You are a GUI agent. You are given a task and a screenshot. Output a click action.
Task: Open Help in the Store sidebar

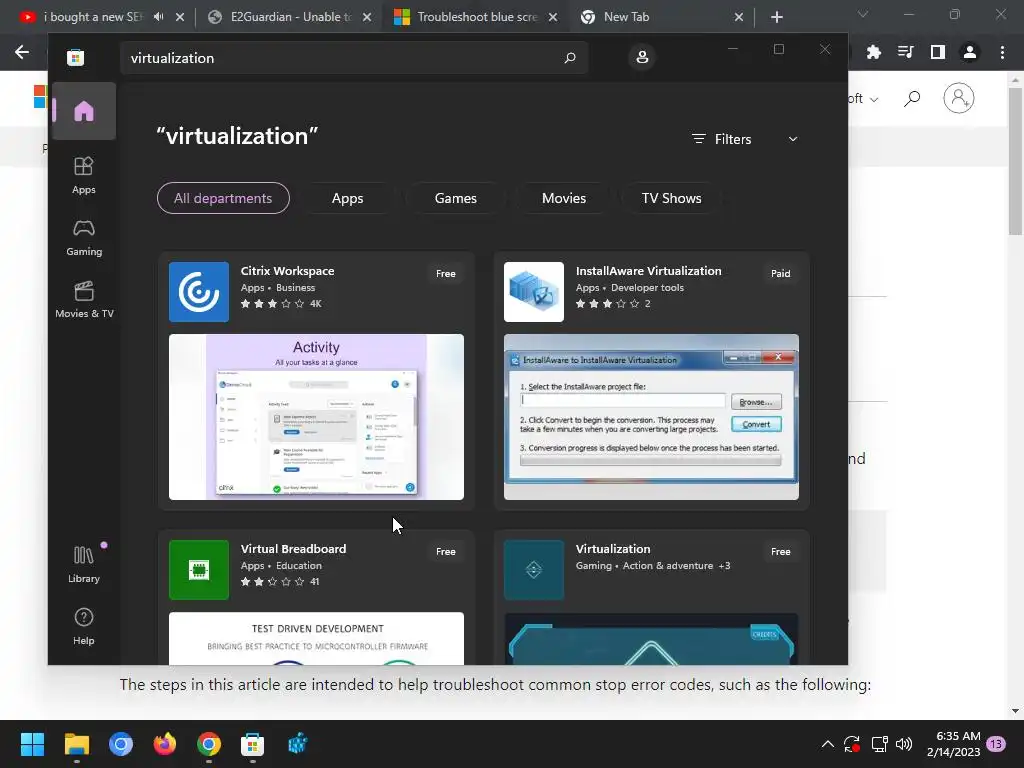pyautogui.click(x=84, y=626)
